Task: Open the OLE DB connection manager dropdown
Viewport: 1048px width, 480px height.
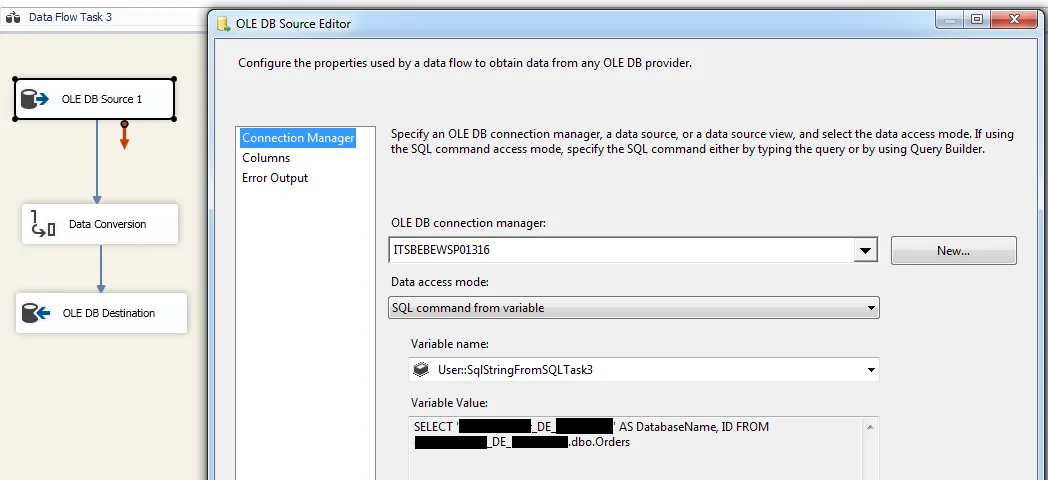Action: 866,251
